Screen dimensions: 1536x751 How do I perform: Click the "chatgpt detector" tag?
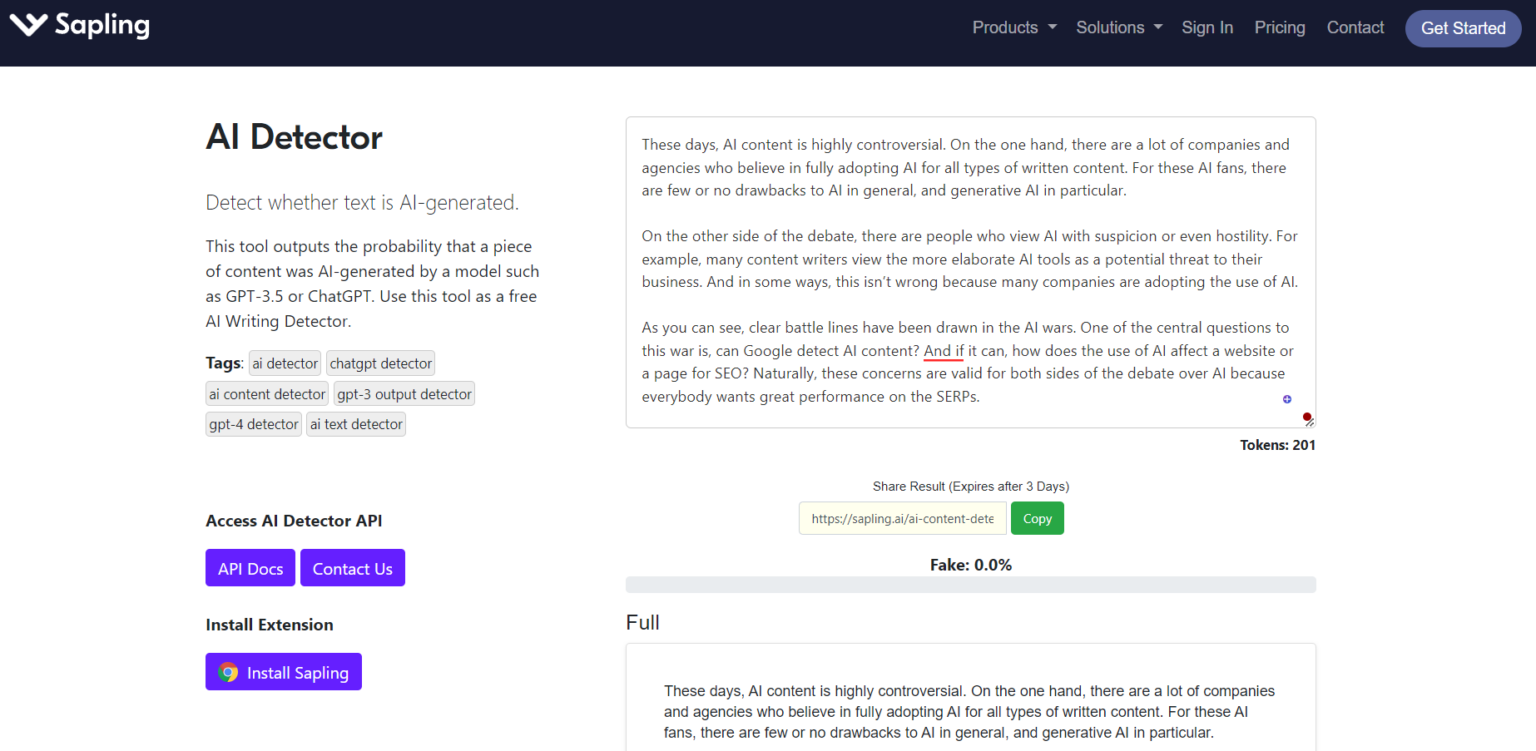[x=380, y=363]
